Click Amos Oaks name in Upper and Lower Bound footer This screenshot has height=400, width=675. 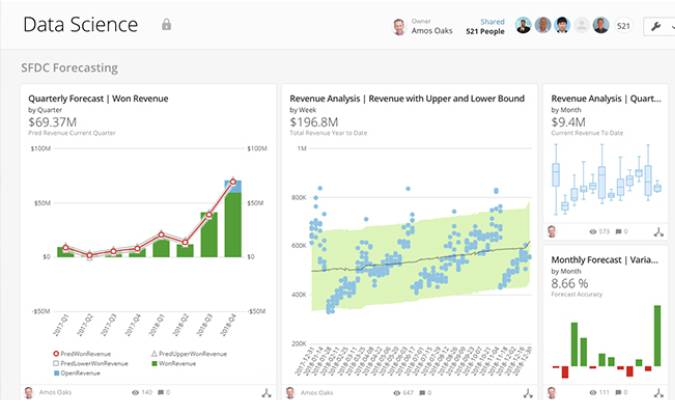[316, 392]
